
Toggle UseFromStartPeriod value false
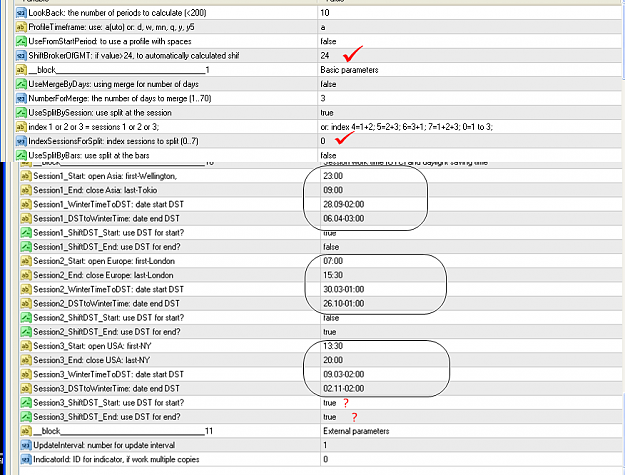click(x=328, y=41)
